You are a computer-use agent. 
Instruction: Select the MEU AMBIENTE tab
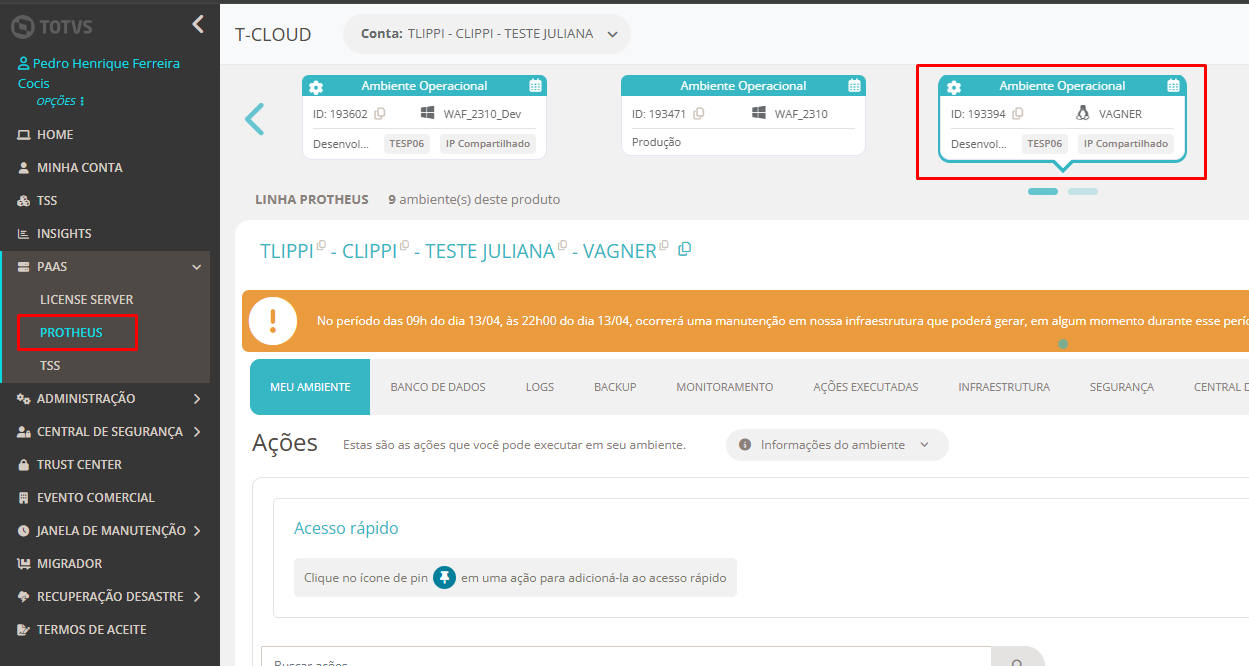310,387
